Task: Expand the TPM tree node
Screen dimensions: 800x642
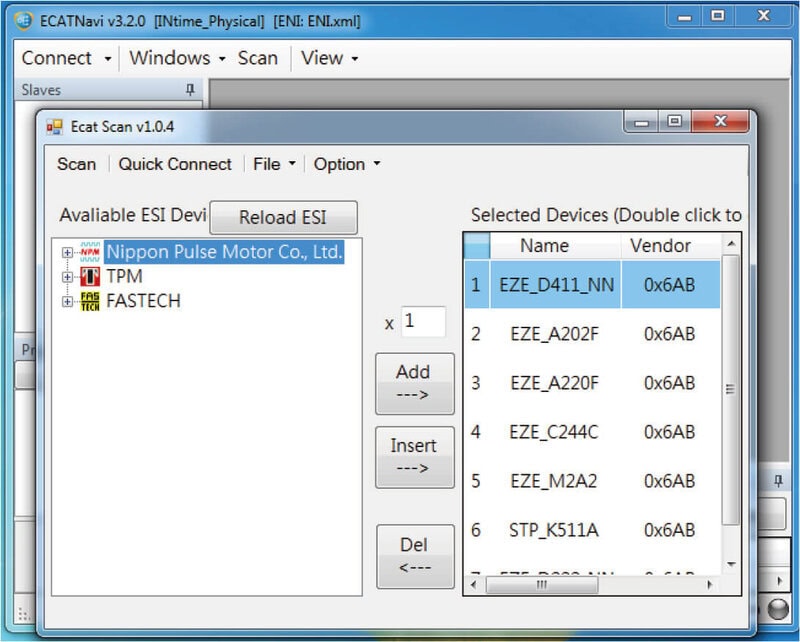Action: [67, 277]
